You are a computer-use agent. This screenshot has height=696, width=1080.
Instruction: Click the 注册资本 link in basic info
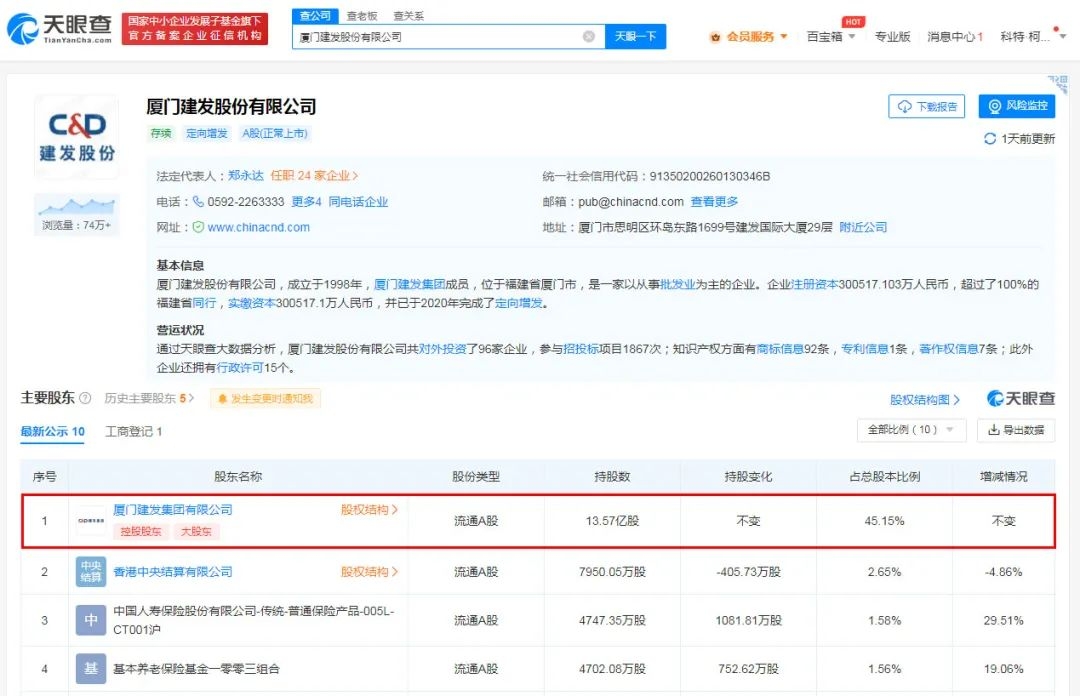click(x=814, y=284)
